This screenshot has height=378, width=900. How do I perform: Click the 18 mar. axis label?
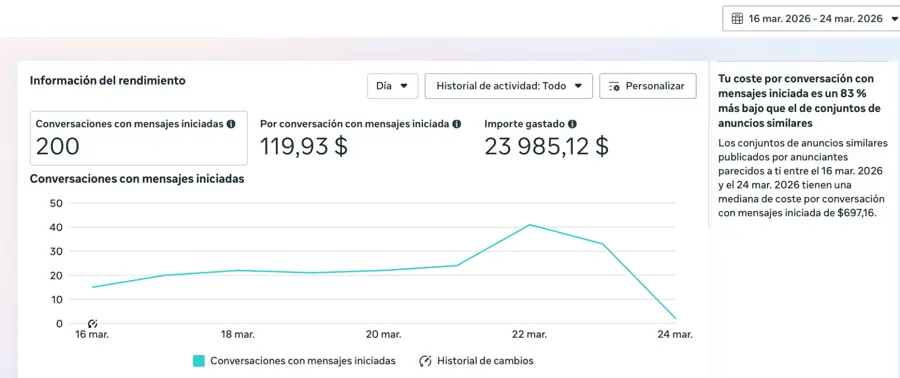pos(238,334)
